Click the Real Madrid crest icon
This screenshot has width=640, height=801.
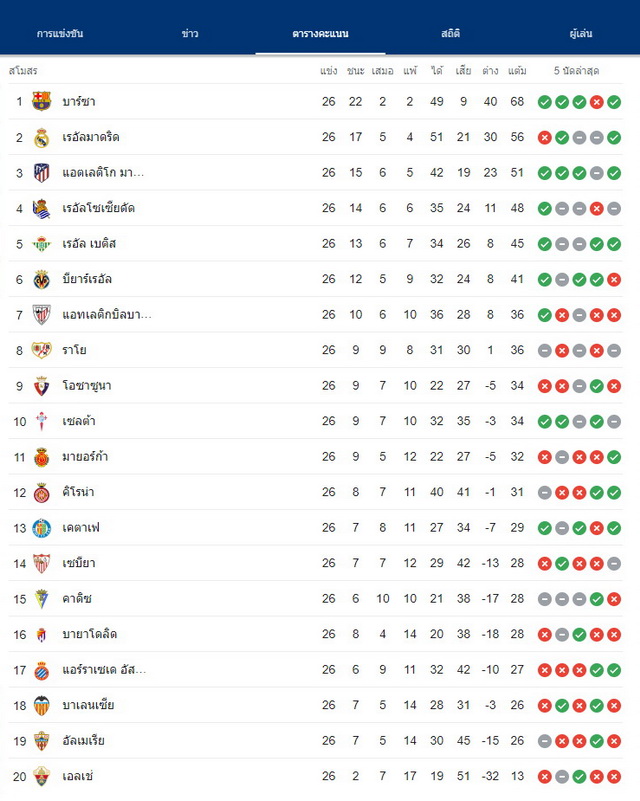(41, 137)
